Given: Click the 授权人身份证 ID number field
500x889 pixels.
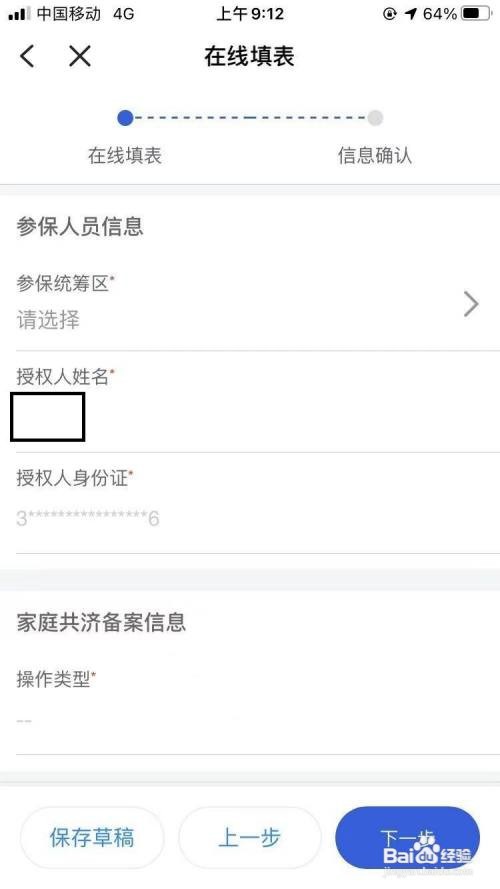Looking at the screenshot, I should pos(257,504).
